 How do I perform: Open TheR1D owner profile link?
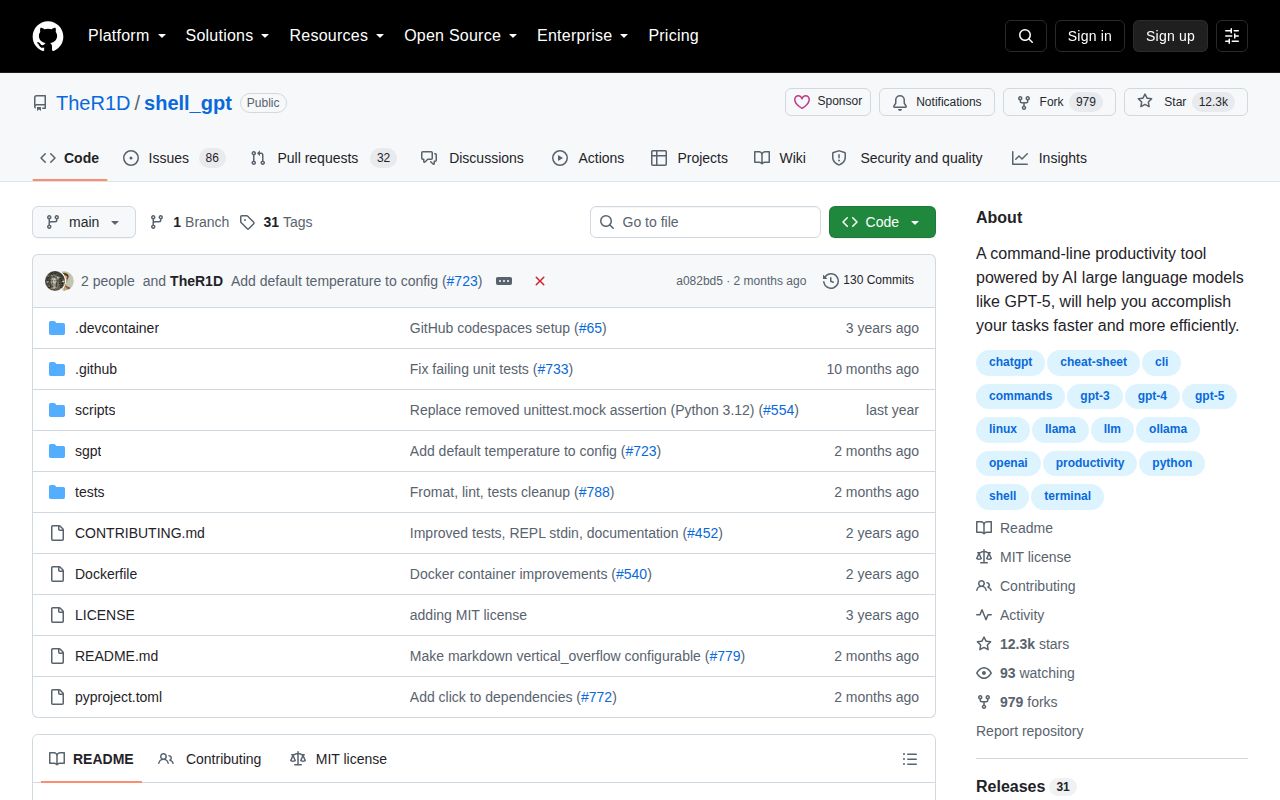coord(93,103)
